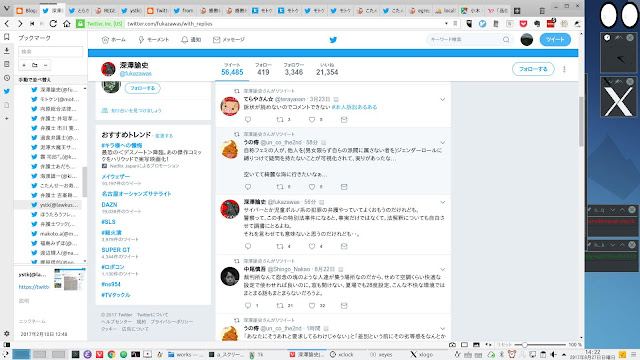
Task: Add a new web panel with plus icon
Action: (7, 118)
